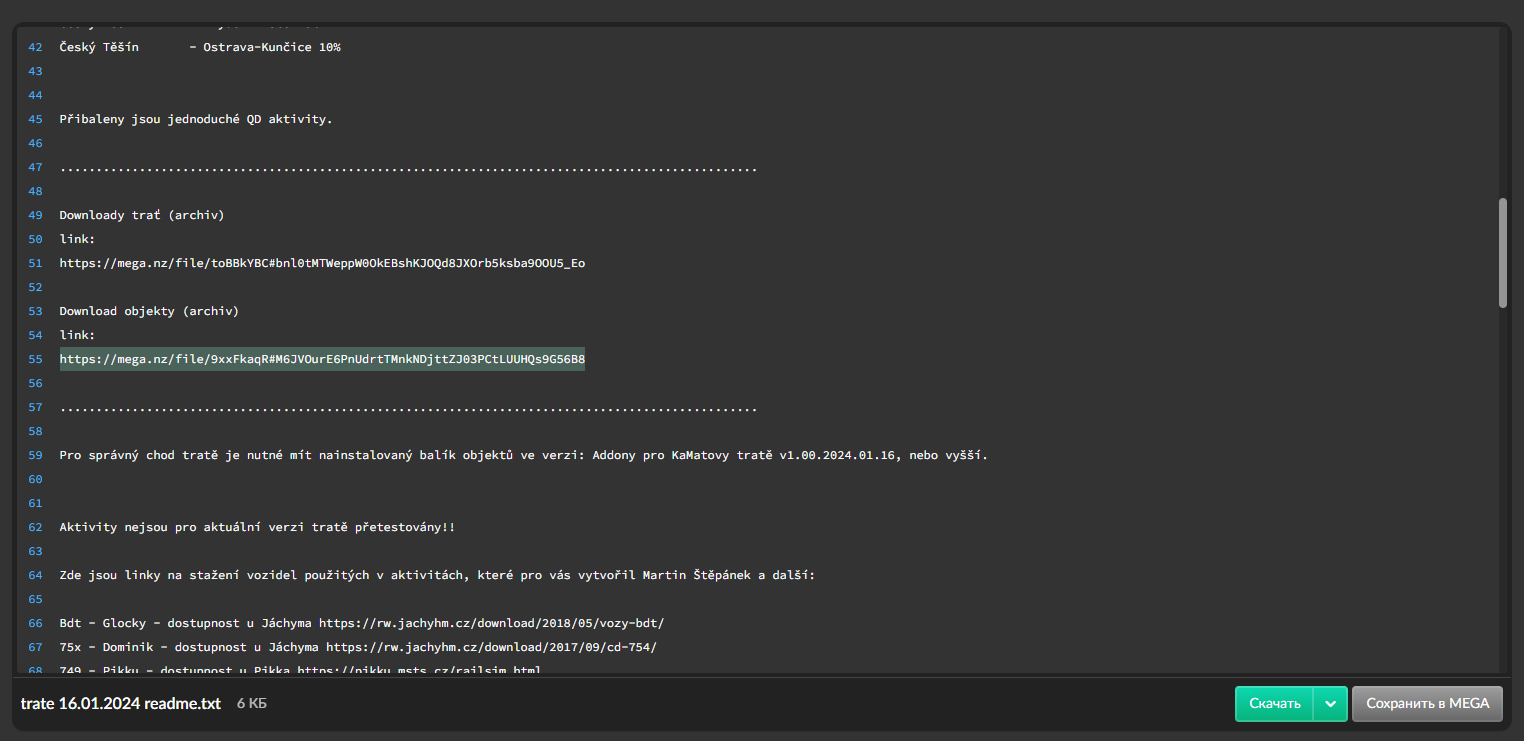Image resolution: width=1524 pixels, height=741 pixels.
Task: Click the line 'Přibaleny jsou jednoduché QD aktivity.'
Action: pos(196,119)
